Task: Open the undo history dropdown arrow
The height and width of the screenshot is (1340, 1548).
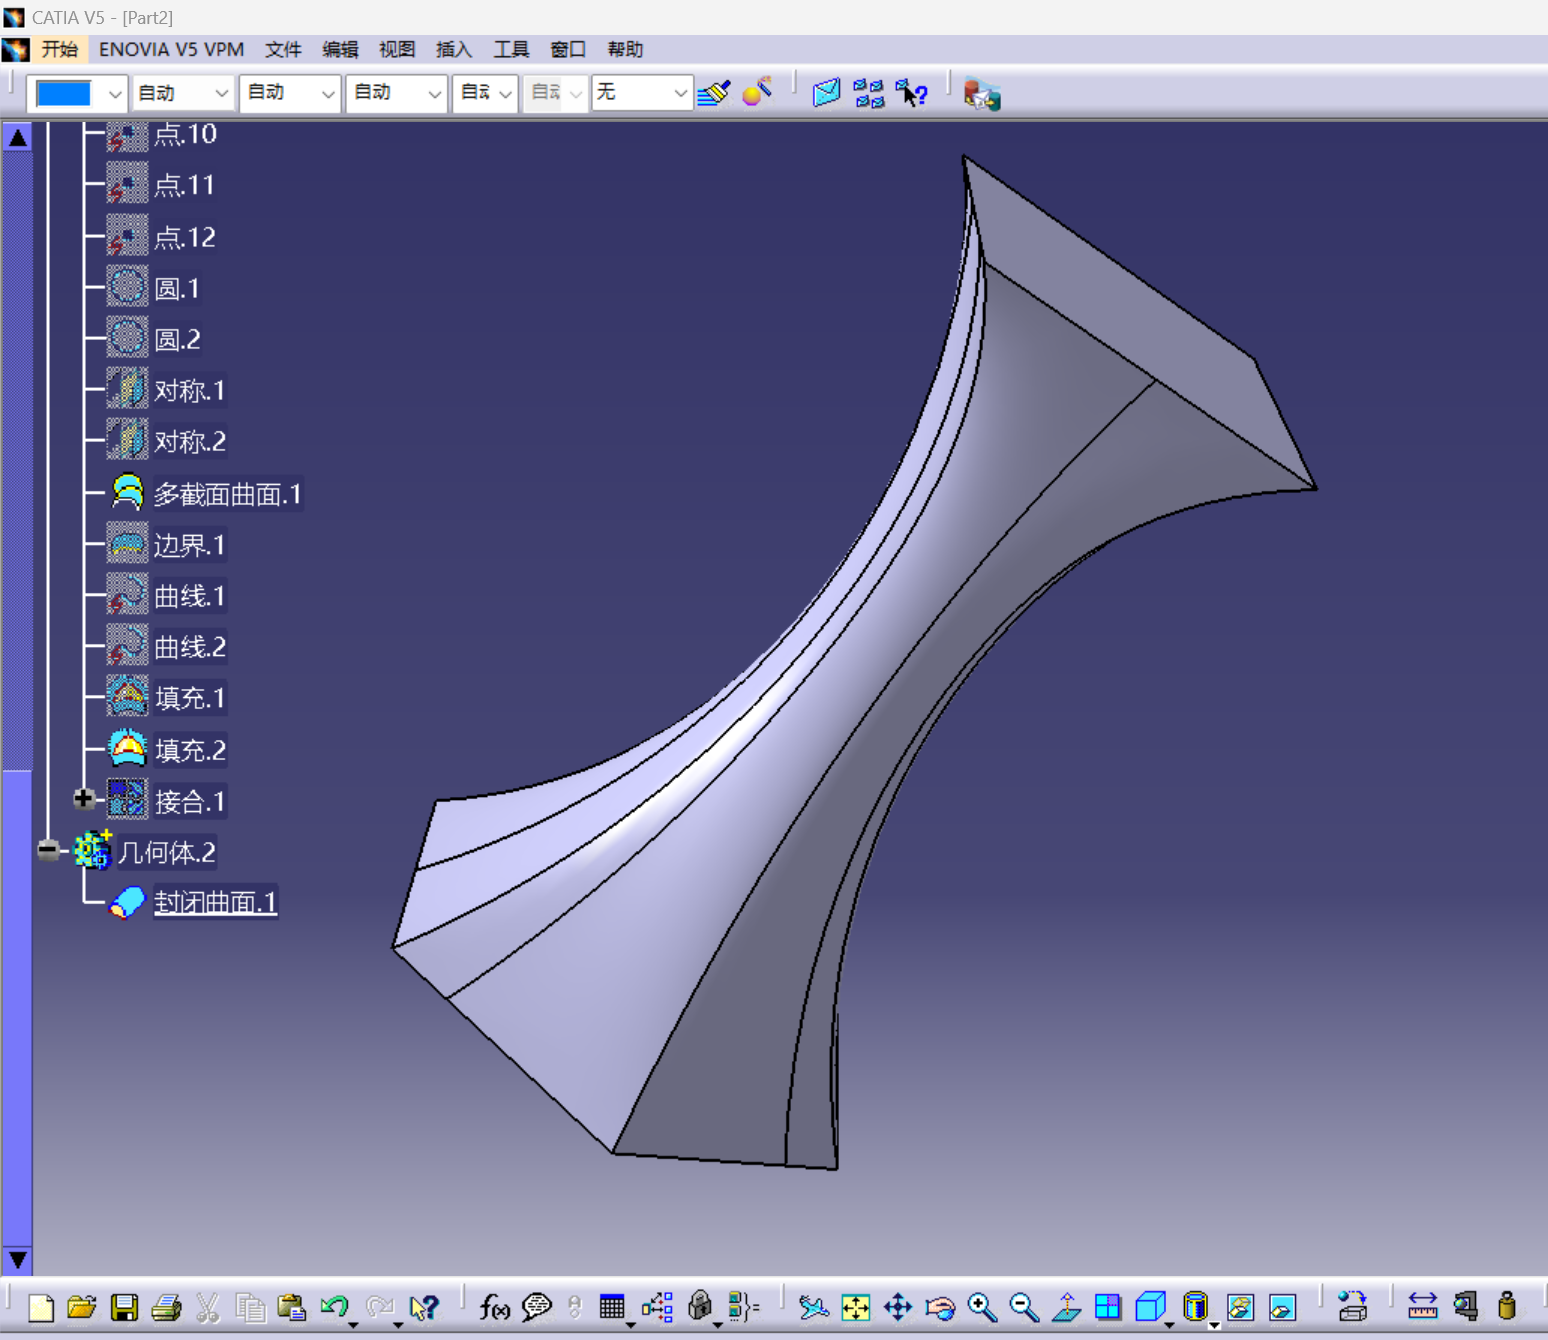Action: pos(353,1324)
